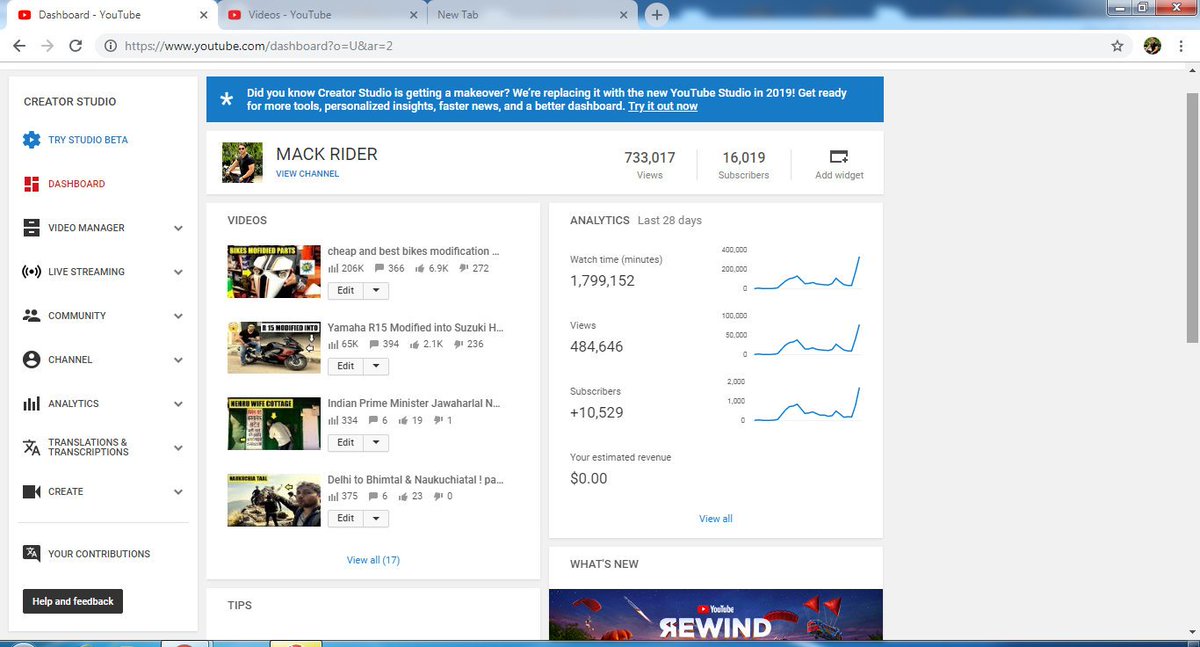The image size is (1200, 647).
Task: Click the Live Streaming broadcast icon
Action: click(x=31, y=272)
